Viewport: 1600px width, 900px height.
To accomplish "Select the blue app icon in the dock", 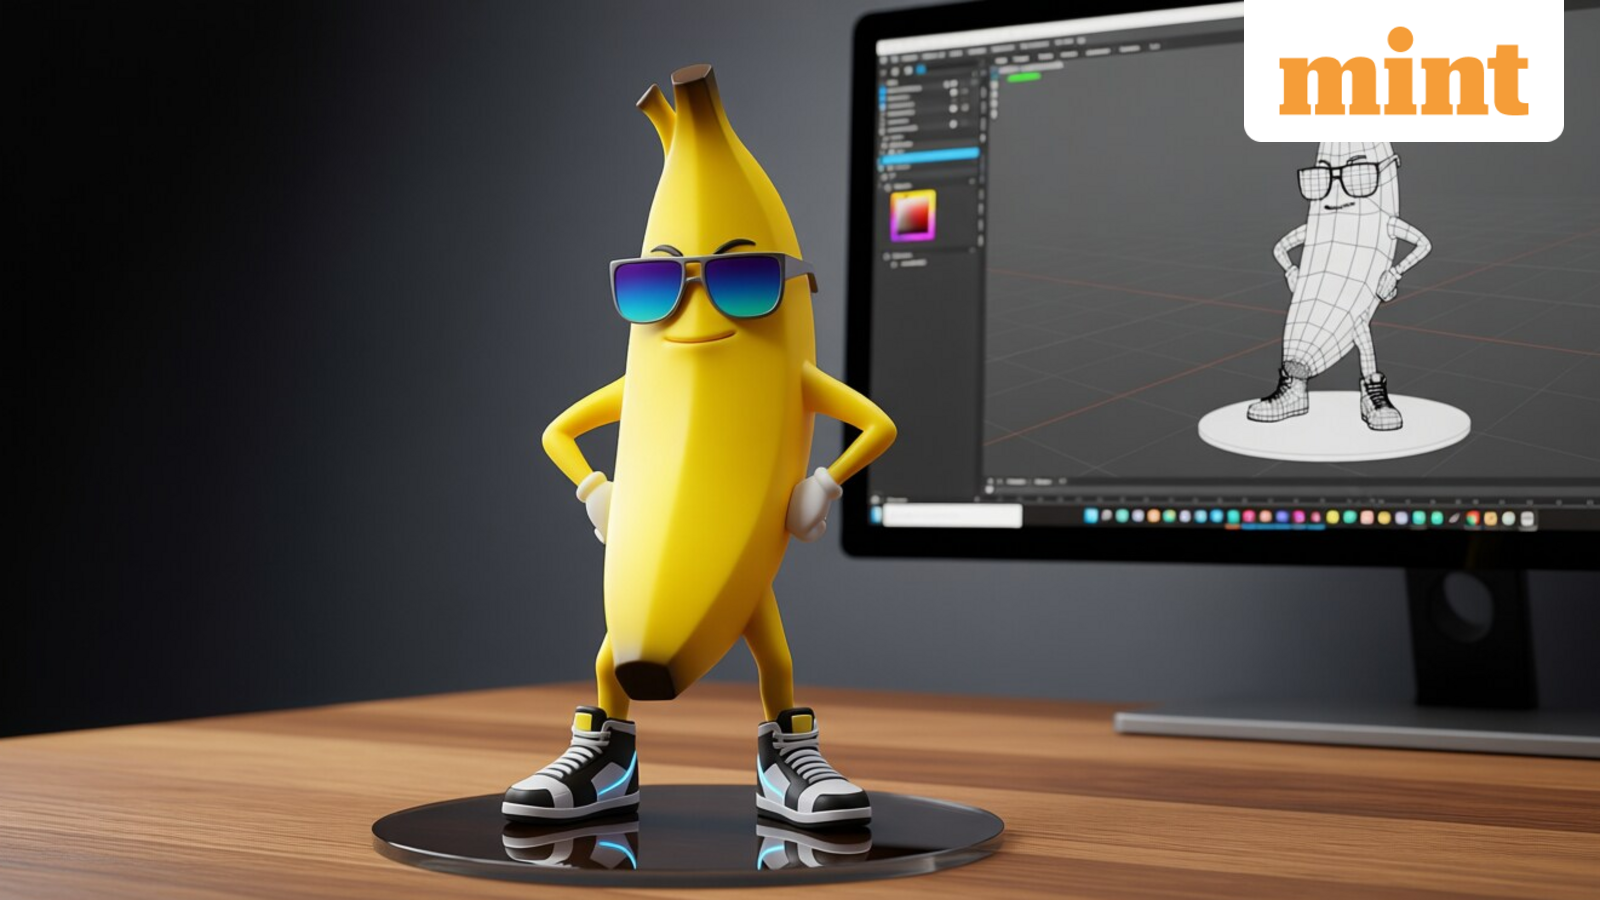I will pyautogui.click(x=1090, y=516).
